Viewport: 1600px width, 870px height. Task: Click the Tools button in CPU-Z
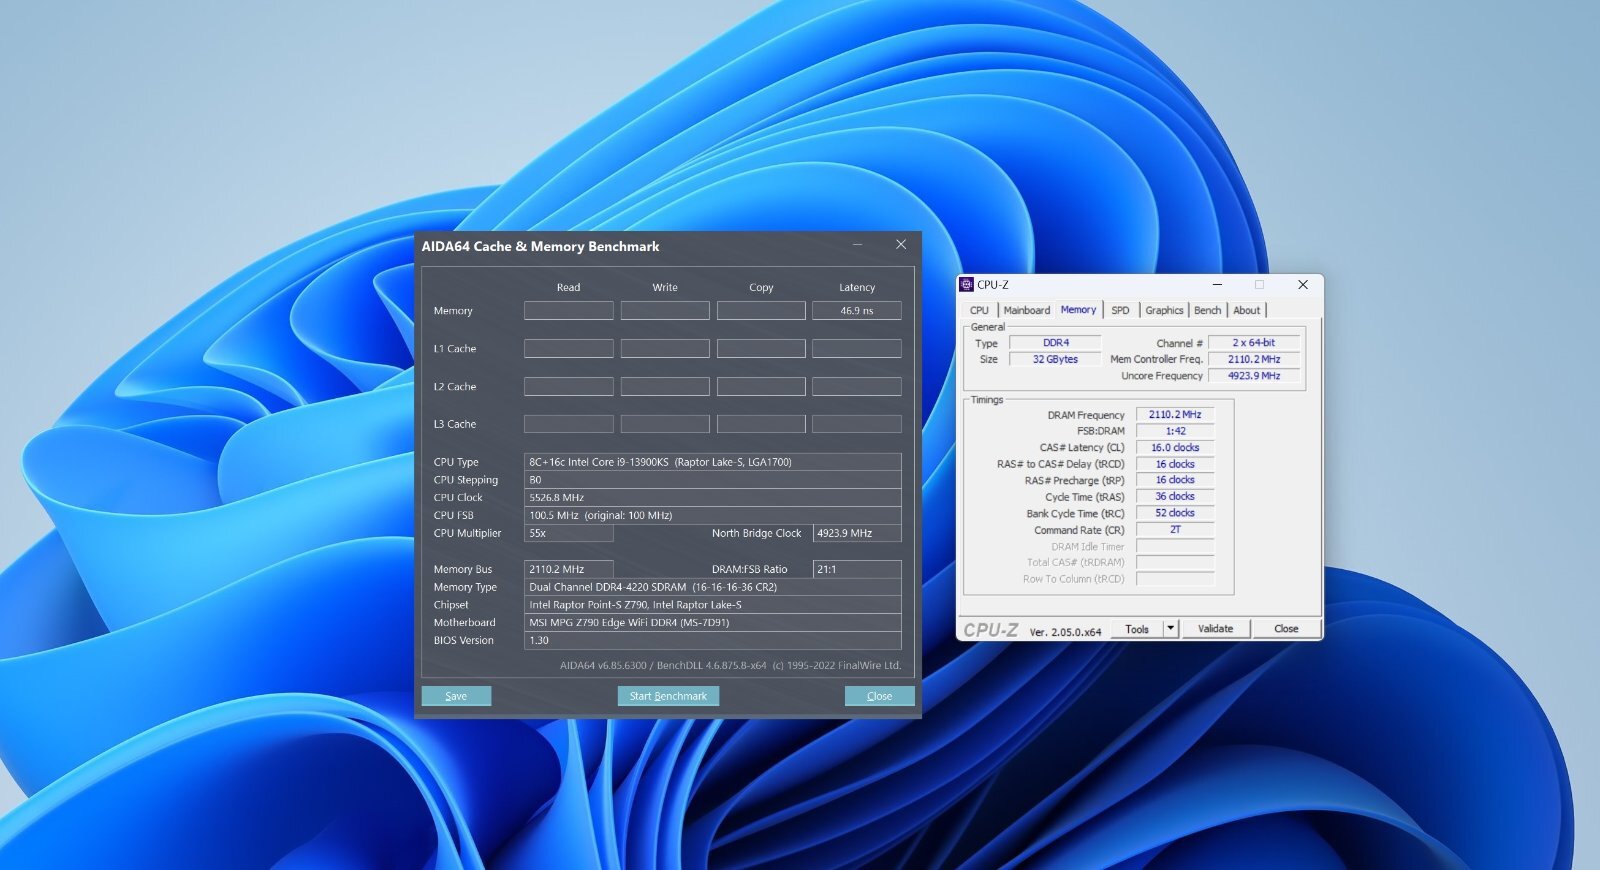(1137, 629)
